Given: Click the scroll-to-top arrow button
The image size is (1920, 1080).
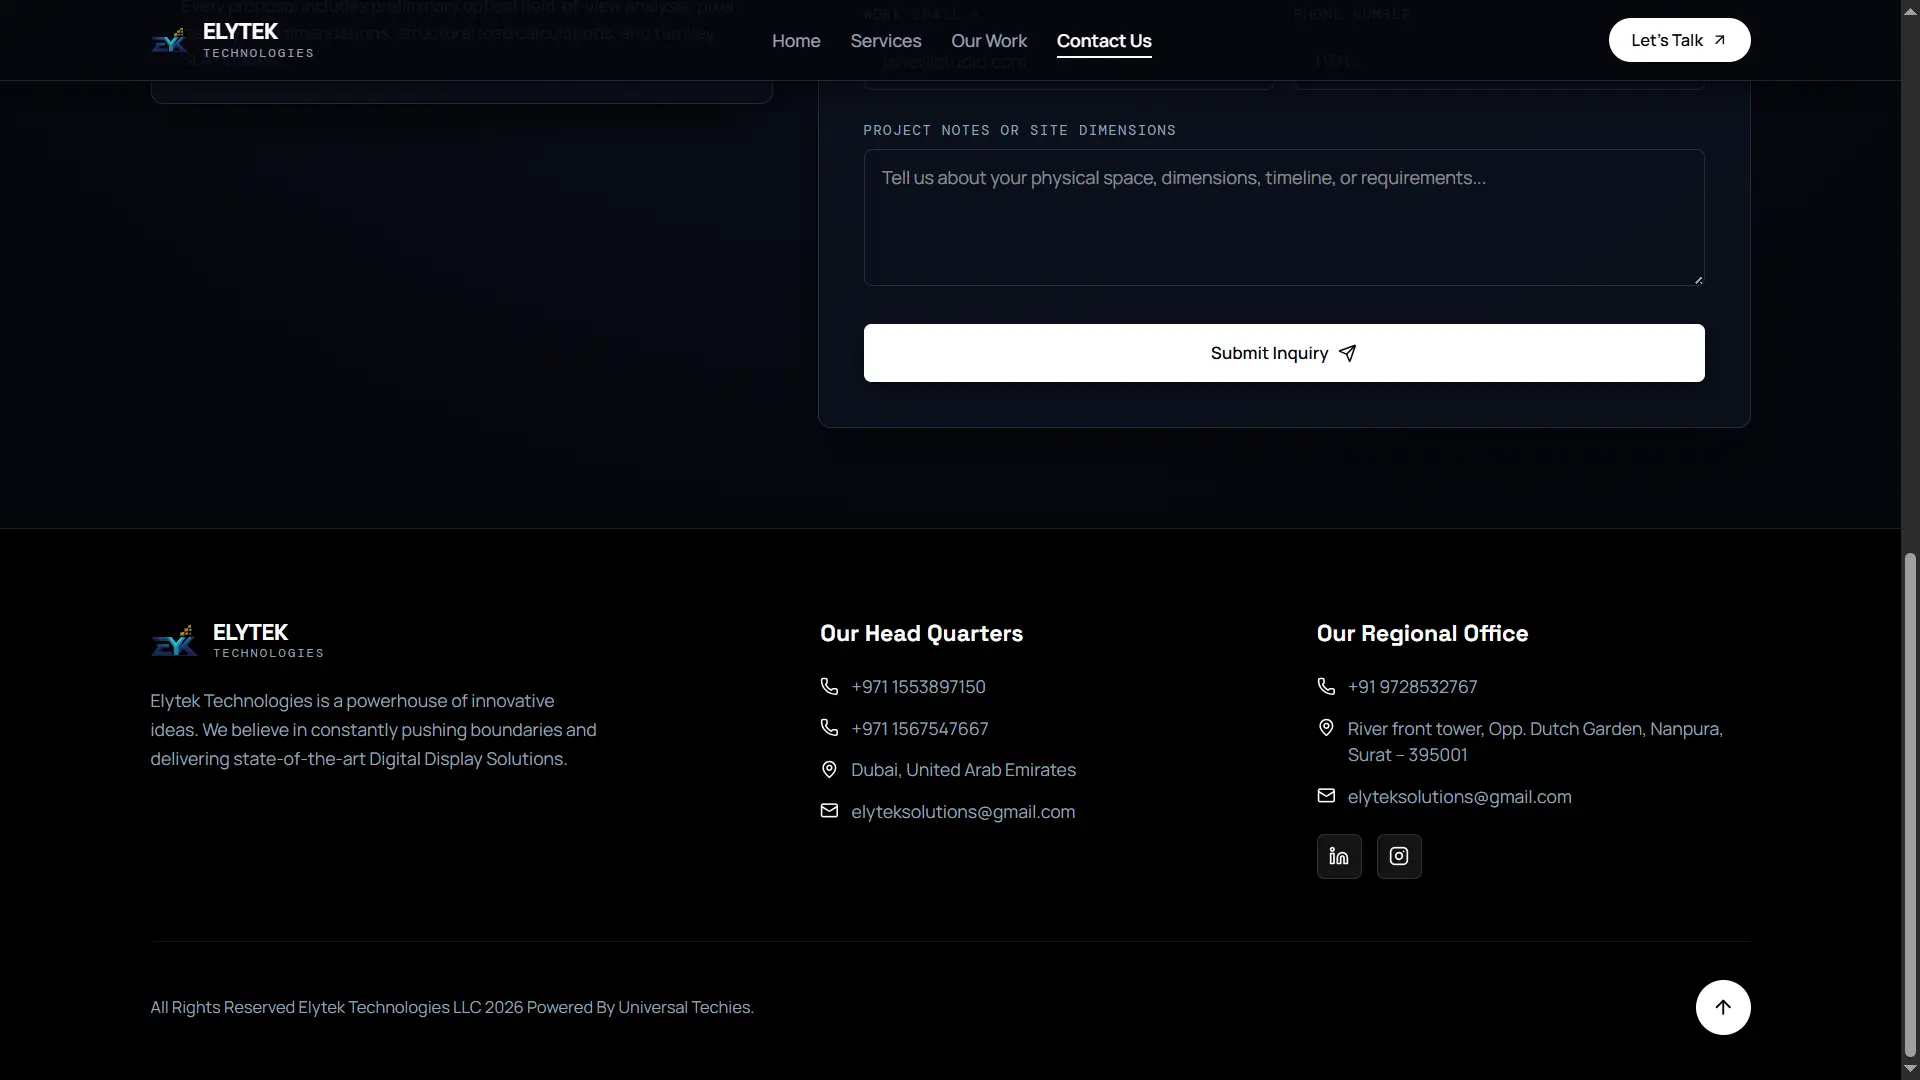Looking at the screenshot, I should coord(1723,1007).
